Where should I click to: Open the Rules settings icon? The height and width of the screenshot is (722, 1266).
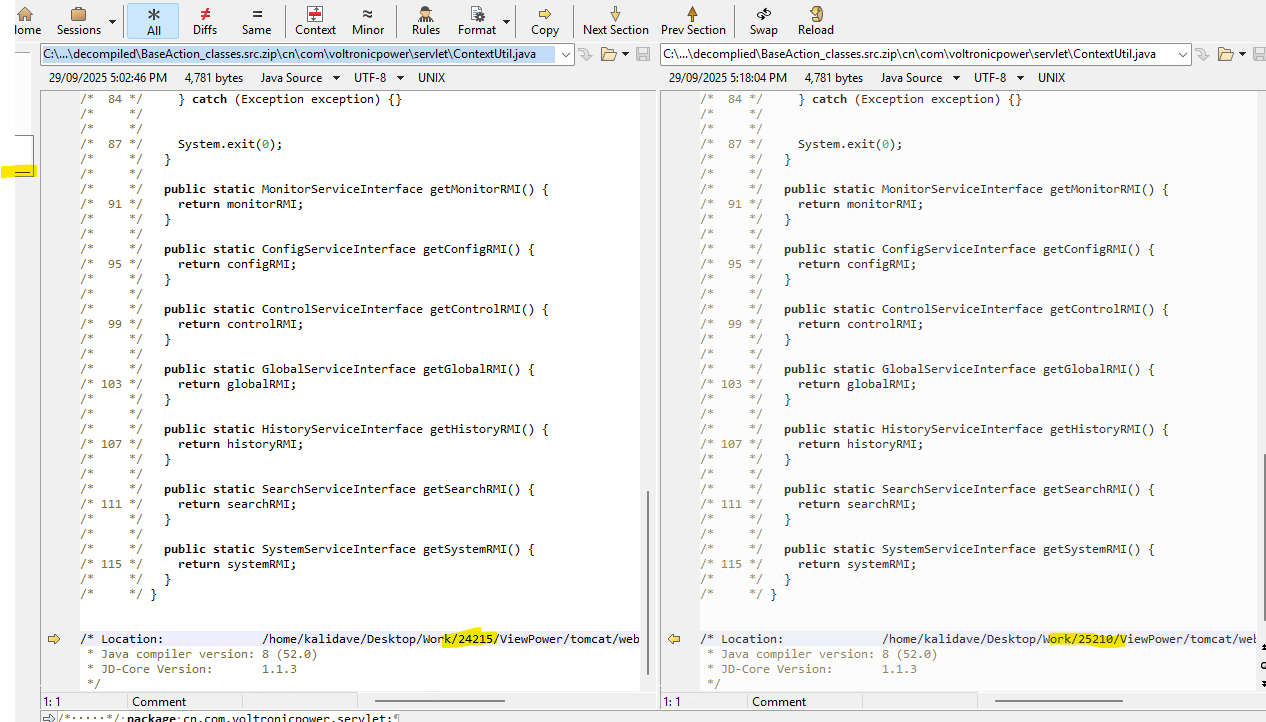click(426, 20)
